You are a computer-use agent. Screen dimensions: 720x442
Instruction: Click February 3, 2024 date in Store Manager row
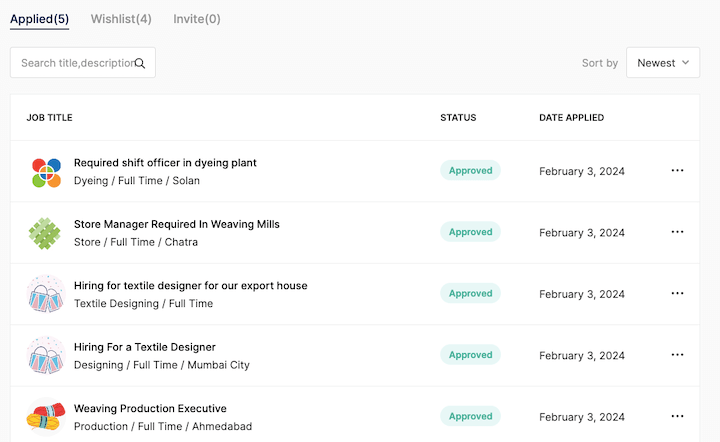[x=582, y=233]
